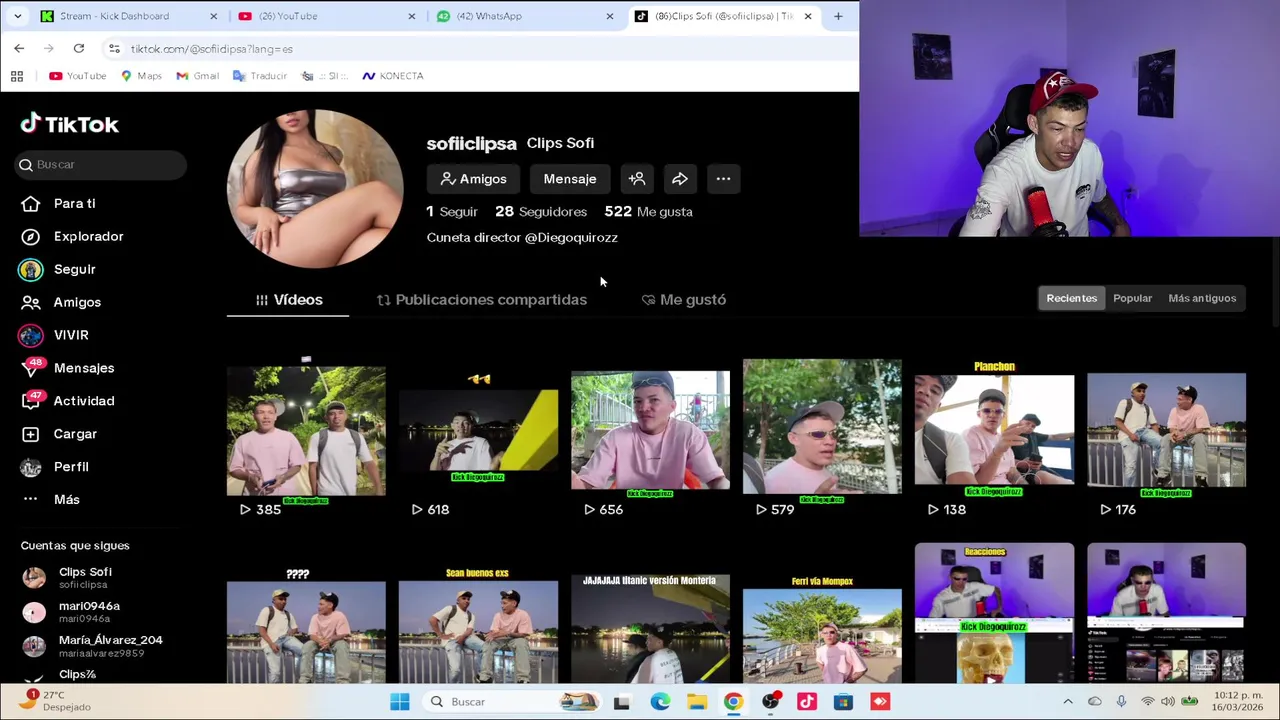This screenshot has width=1280, height=720.
Task: Open the KONECTA bookmark
Action: pos(393,76)
